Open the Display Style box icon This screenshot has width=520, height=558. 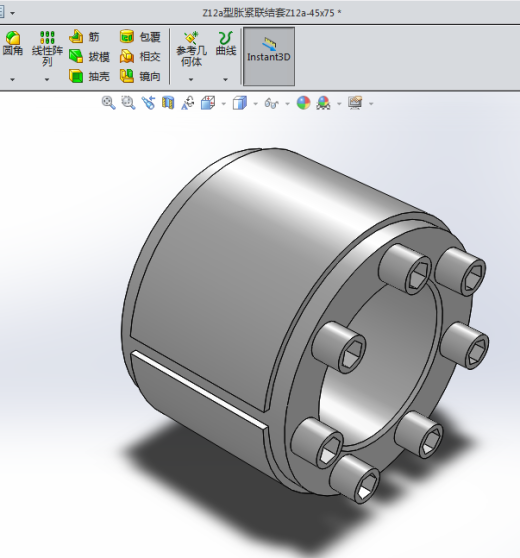[240, 103]
